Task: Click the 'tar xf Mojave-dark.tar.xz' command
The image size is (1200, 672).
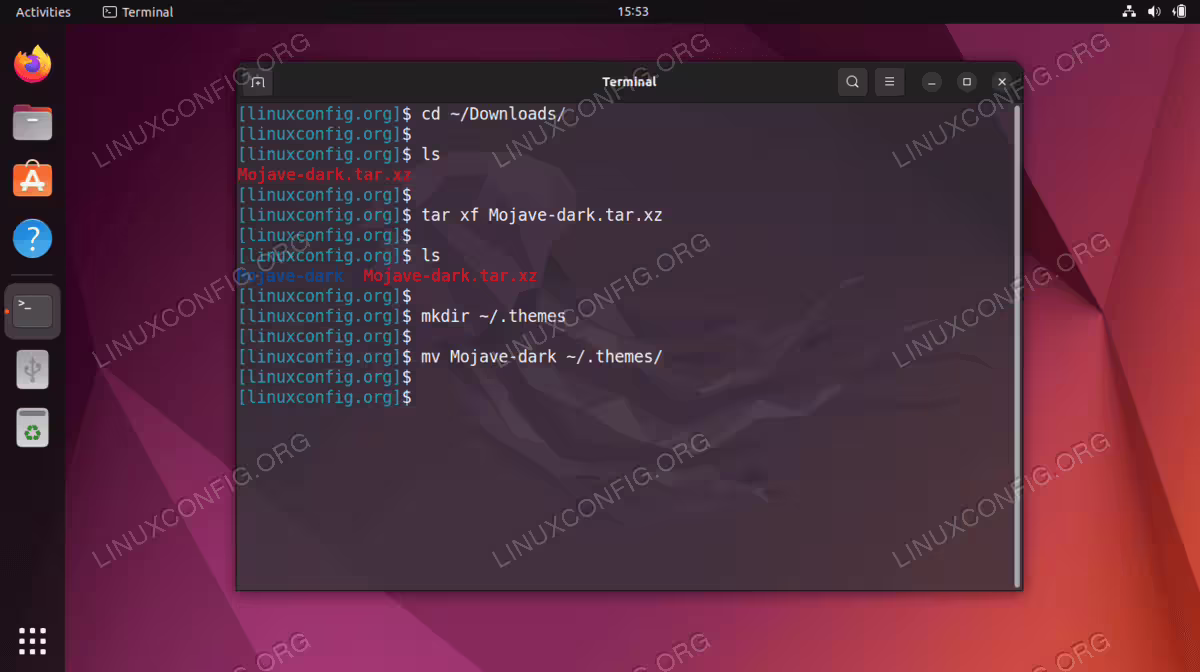Action: point(541,215)
